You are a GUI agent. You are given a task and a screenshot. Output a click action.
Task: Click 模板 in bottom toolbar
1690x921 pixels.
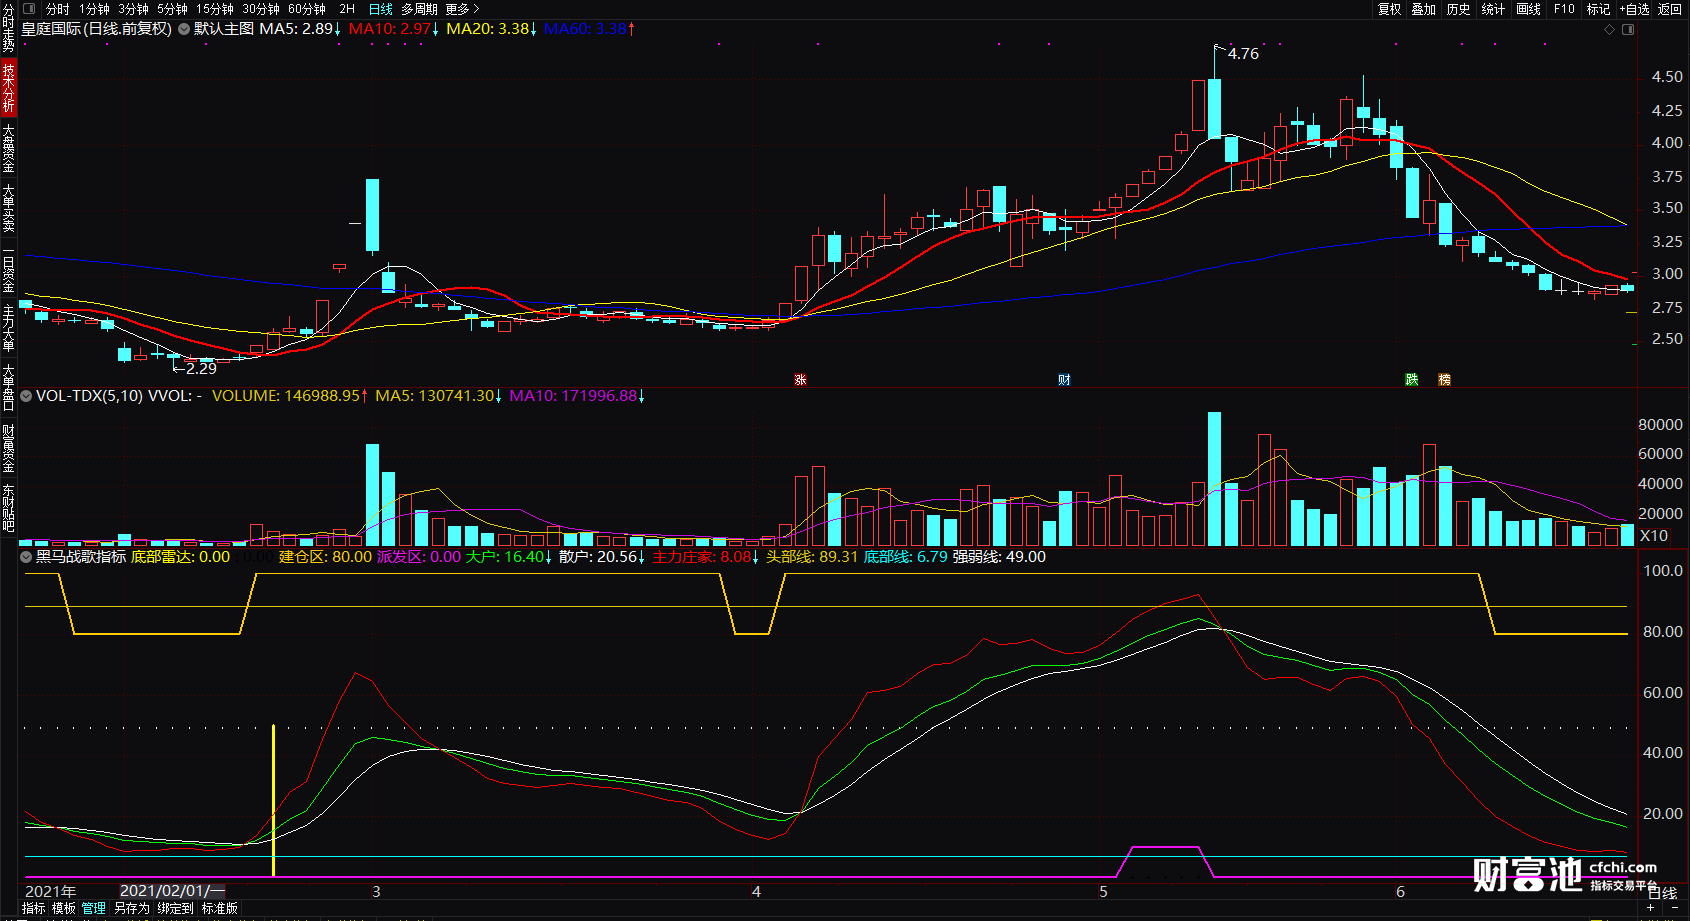64,908
